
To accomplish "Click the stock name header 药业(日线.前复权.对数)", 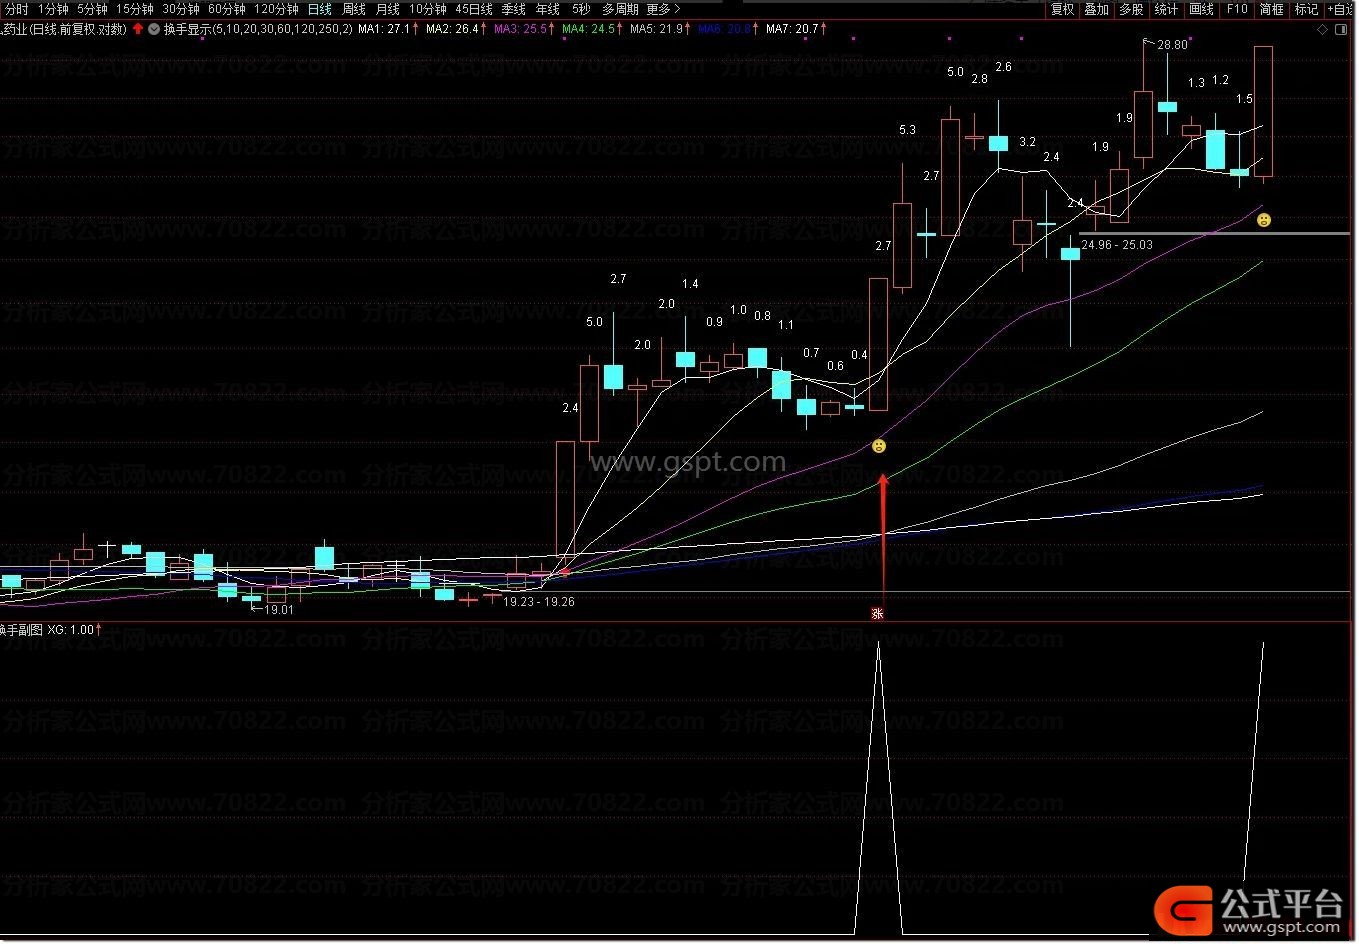I will 64,29.
